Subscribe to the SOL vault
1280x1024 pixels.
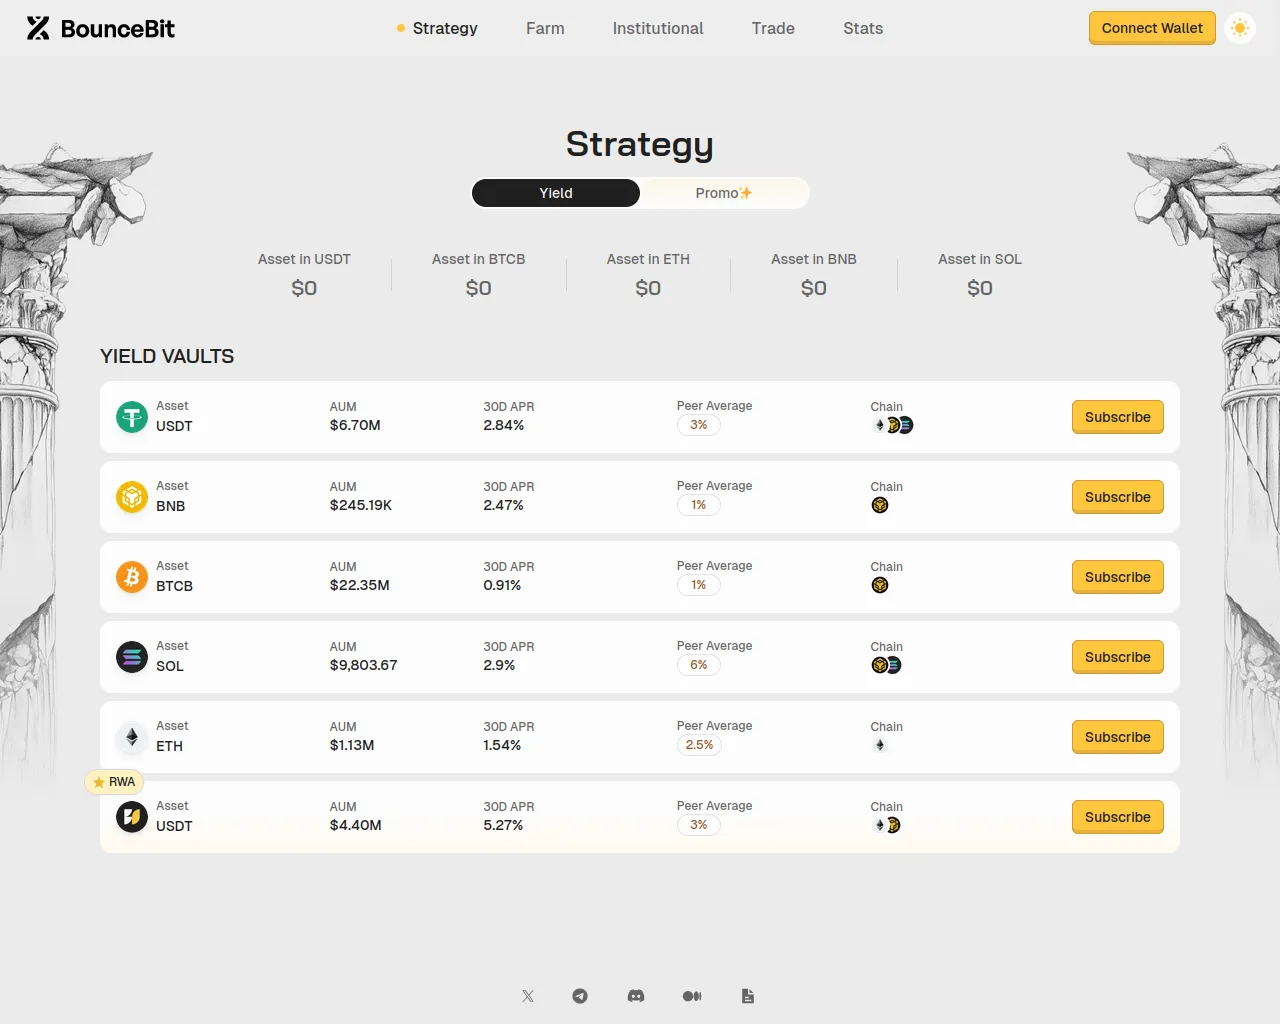pos(1118,657)
